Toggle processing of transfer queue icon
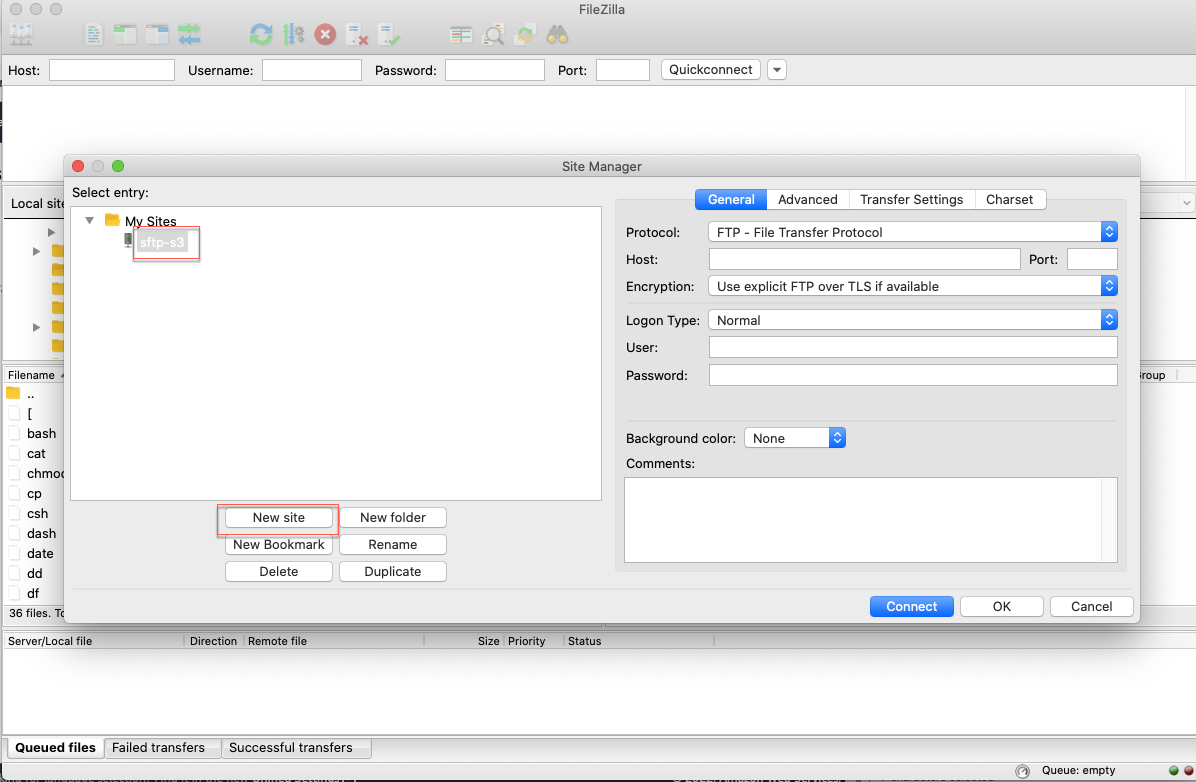The width and height of the screenshot is (1196, 782). [x=293, y=34]
